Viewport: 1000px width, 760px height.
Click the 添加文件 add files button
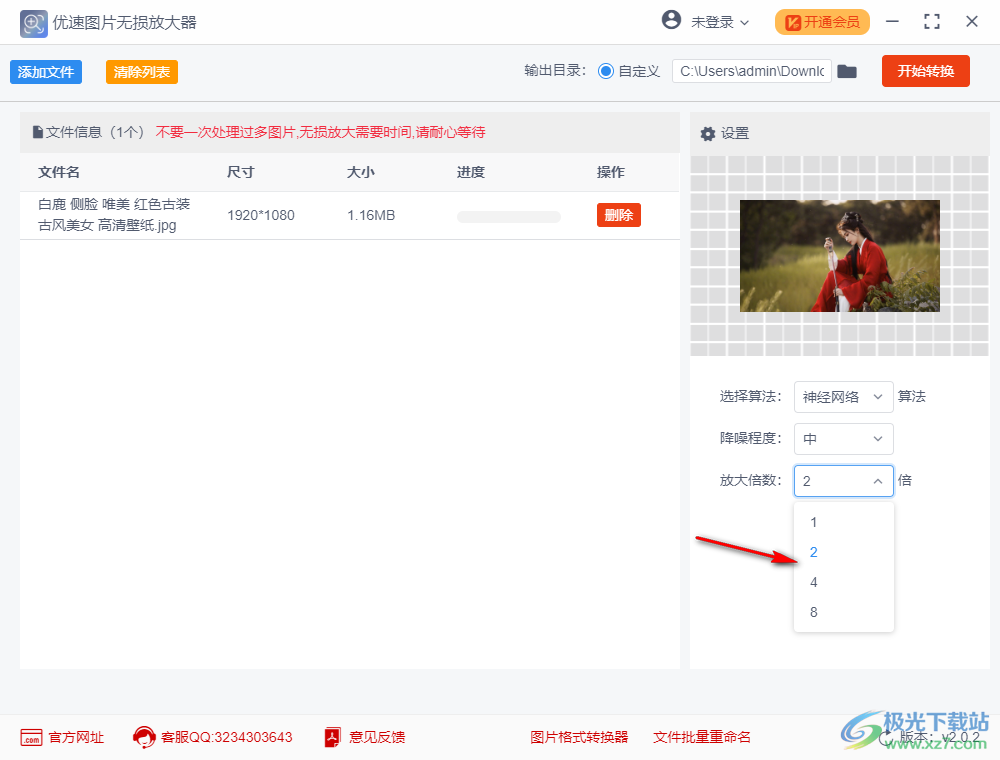(x=46, y=72)
